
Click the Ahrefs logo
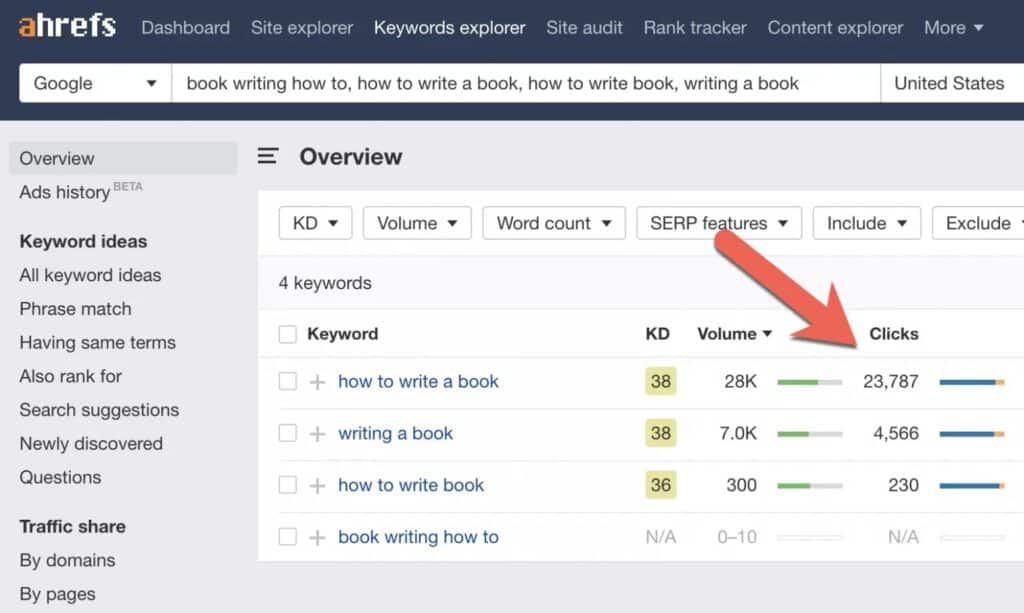(67, 26)
